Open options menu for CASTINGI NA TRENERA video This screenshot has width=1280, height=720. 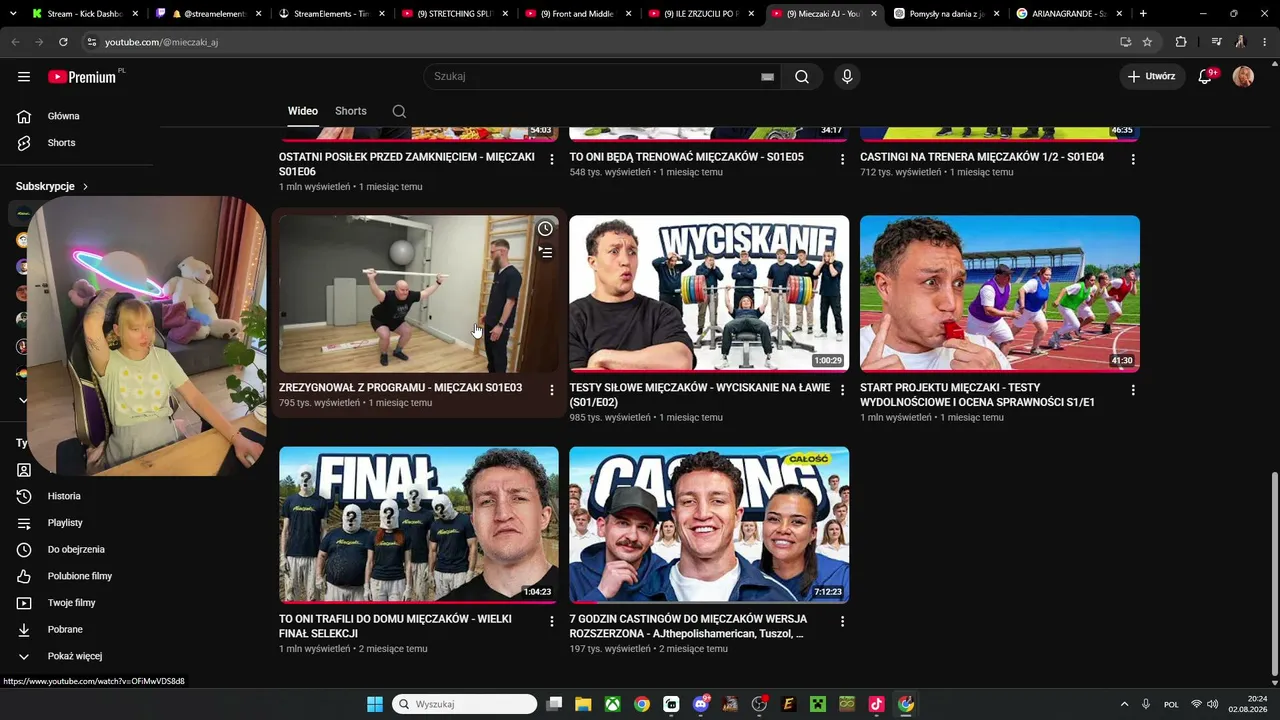1133,160
